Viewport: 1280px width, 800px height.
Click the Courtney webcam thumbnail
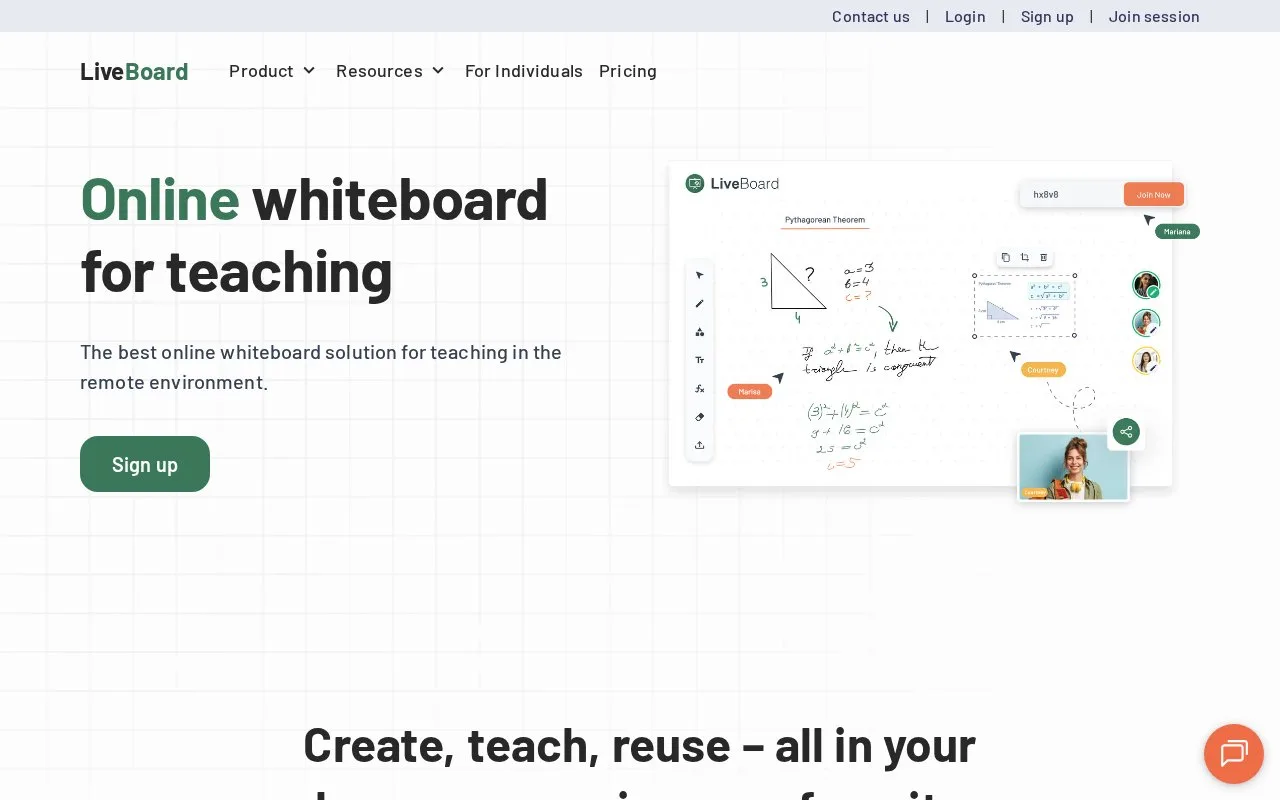(x=1073, y=467)
